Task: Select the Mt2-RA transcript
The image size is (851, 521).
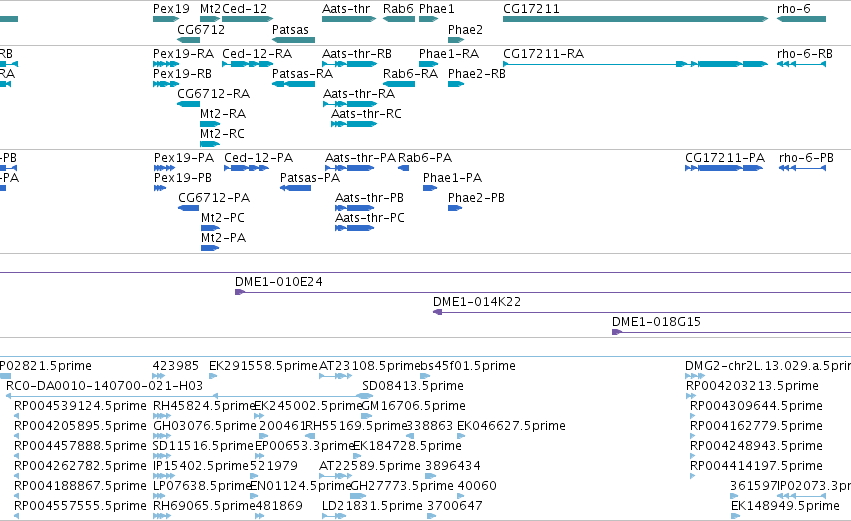Action: tap(210, 124)
